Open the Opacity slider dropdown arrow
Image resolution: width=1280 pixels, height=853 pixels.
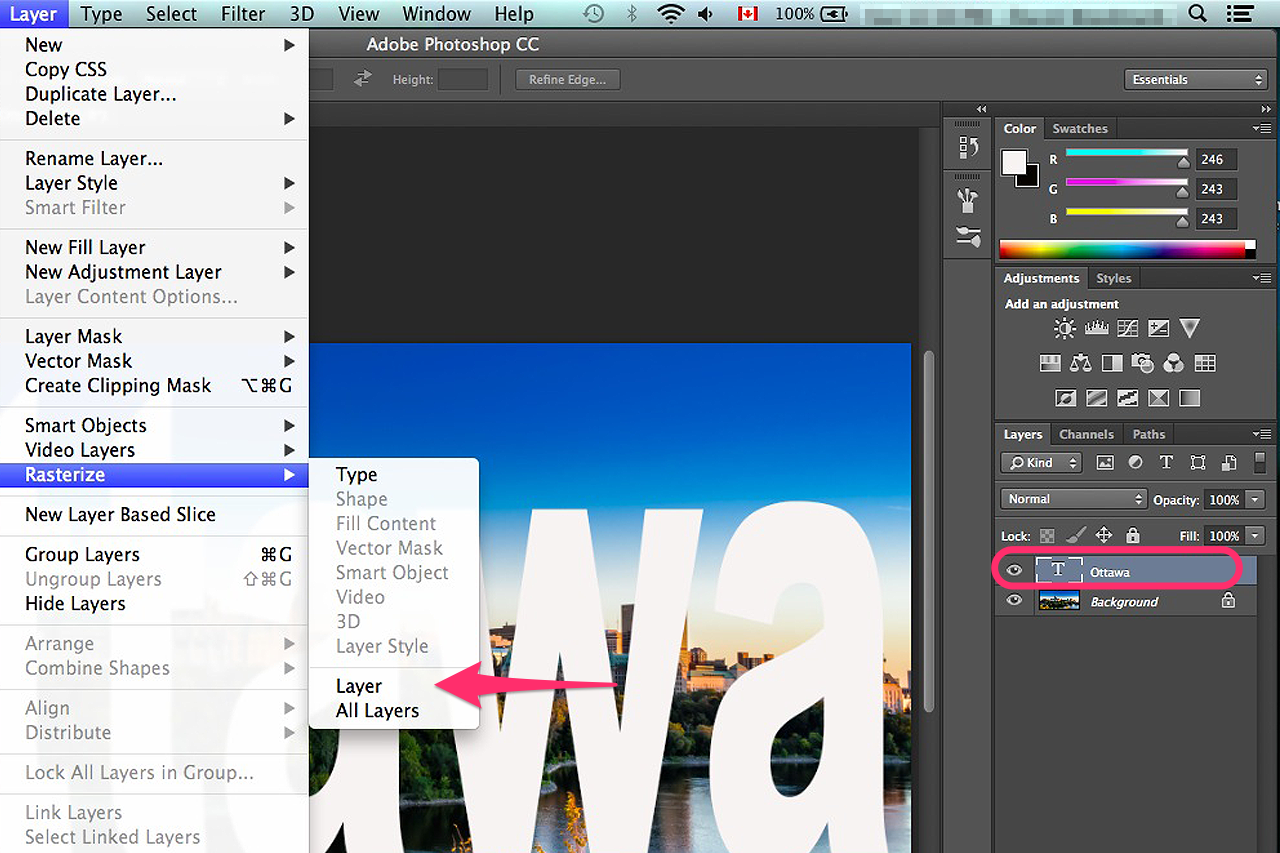[1255, 499]
